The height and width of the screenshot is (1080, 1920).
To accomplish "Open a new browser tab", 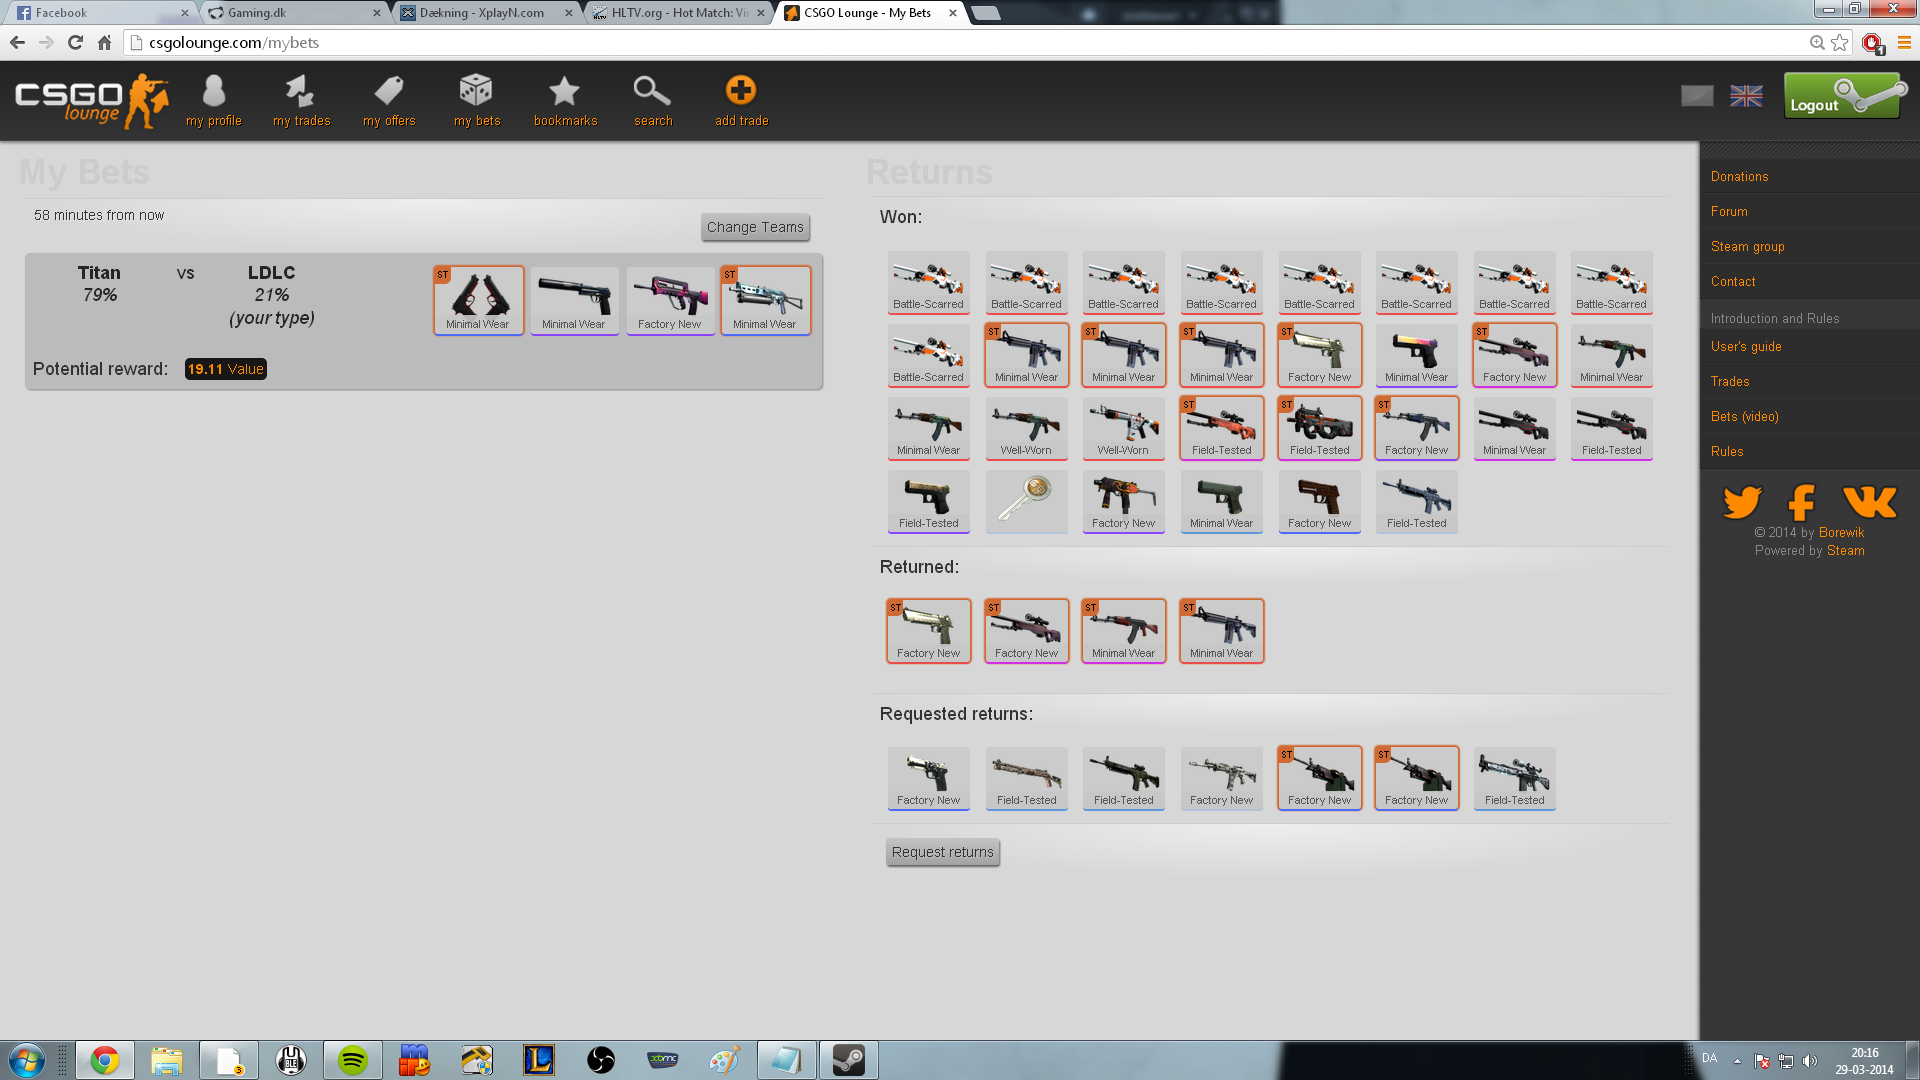I will click(x=986, y=13).
